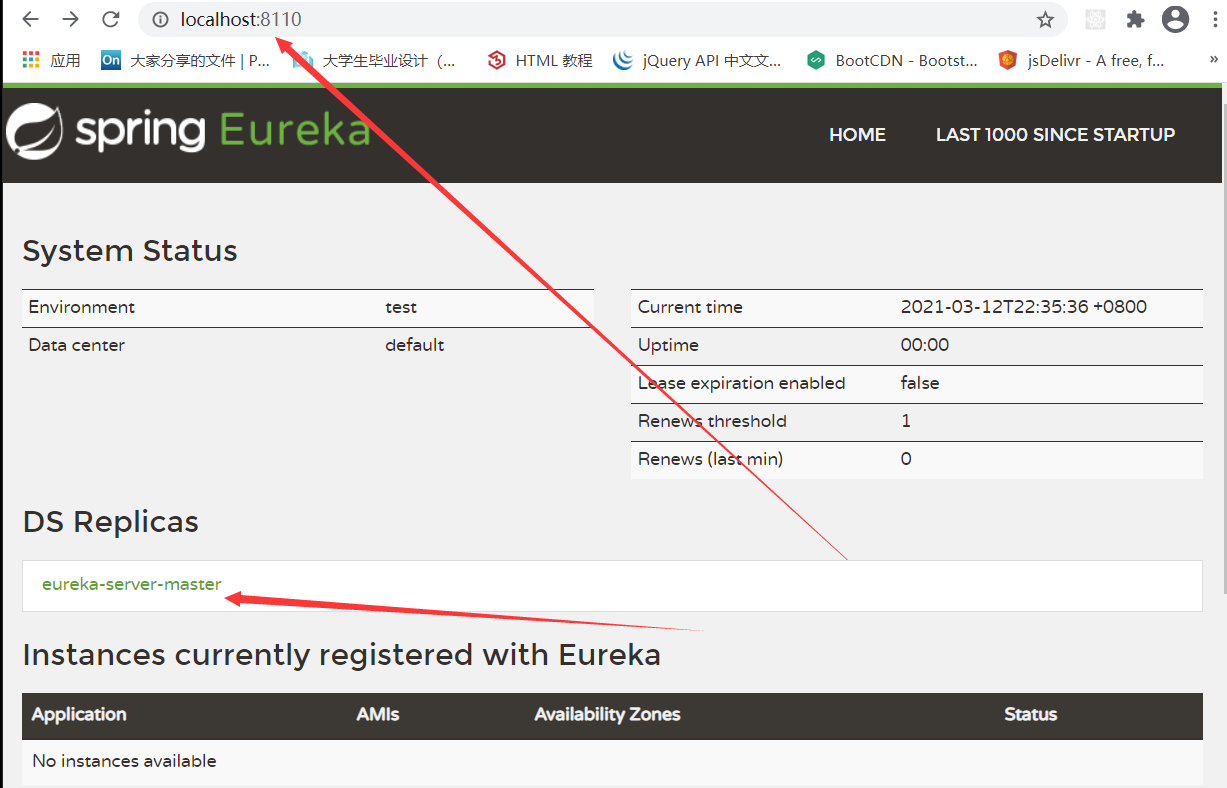1227x788 pixels.
Task: Open LAST 1000 SINCE STARTUP menu item
Action: [x=1055, y=134]
